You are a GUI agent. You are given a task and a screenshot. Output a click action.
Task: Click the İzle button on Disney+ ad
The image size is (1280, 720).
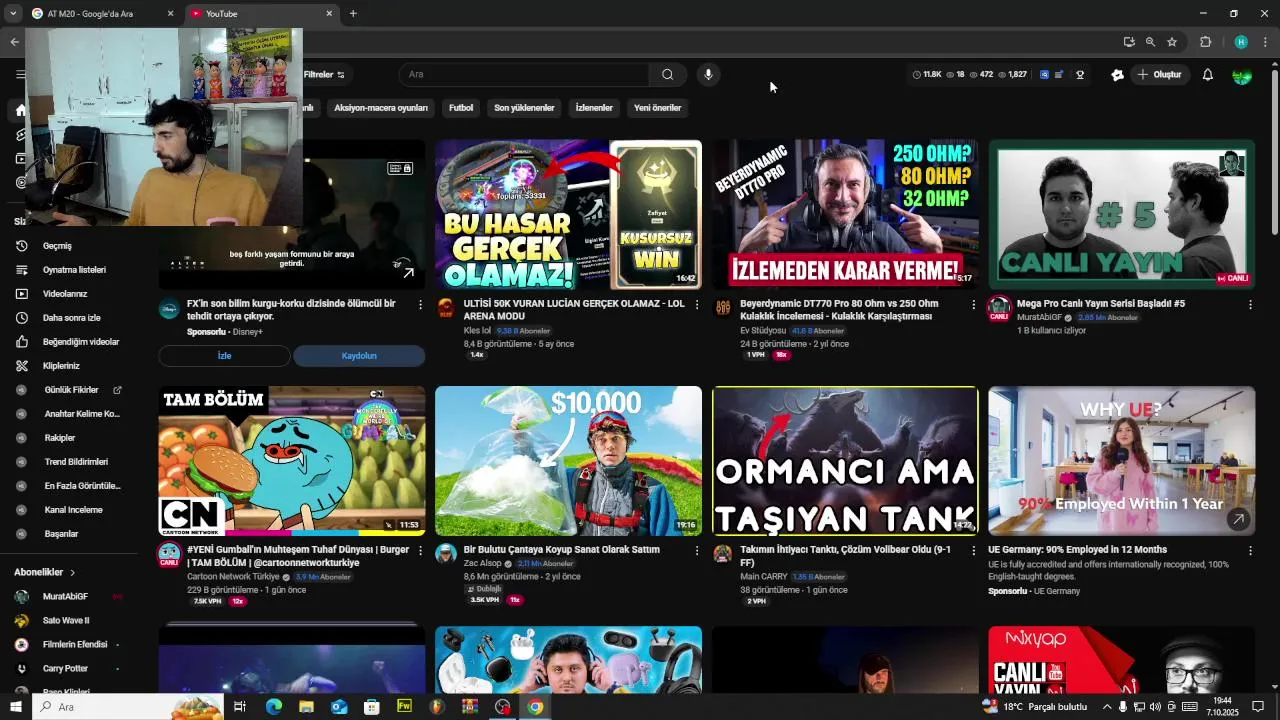pyautogui.click(x=224, y=356)
